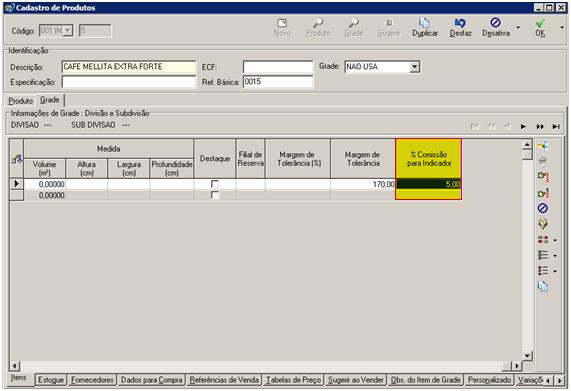Viewport: 571px width, 391px height.
Task: Click the rewind double arrow navigation
Action: click(x=492, y=126)
